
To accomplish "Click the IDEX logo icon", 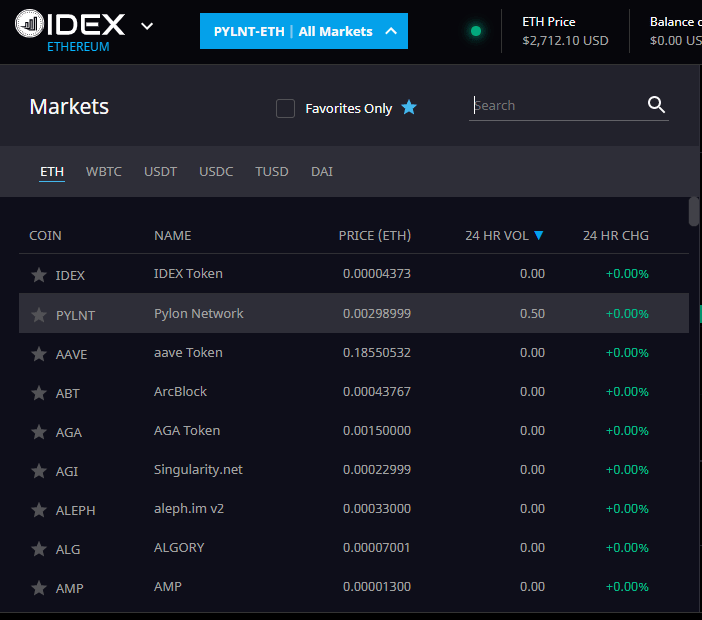I will [x=30, y=23].
